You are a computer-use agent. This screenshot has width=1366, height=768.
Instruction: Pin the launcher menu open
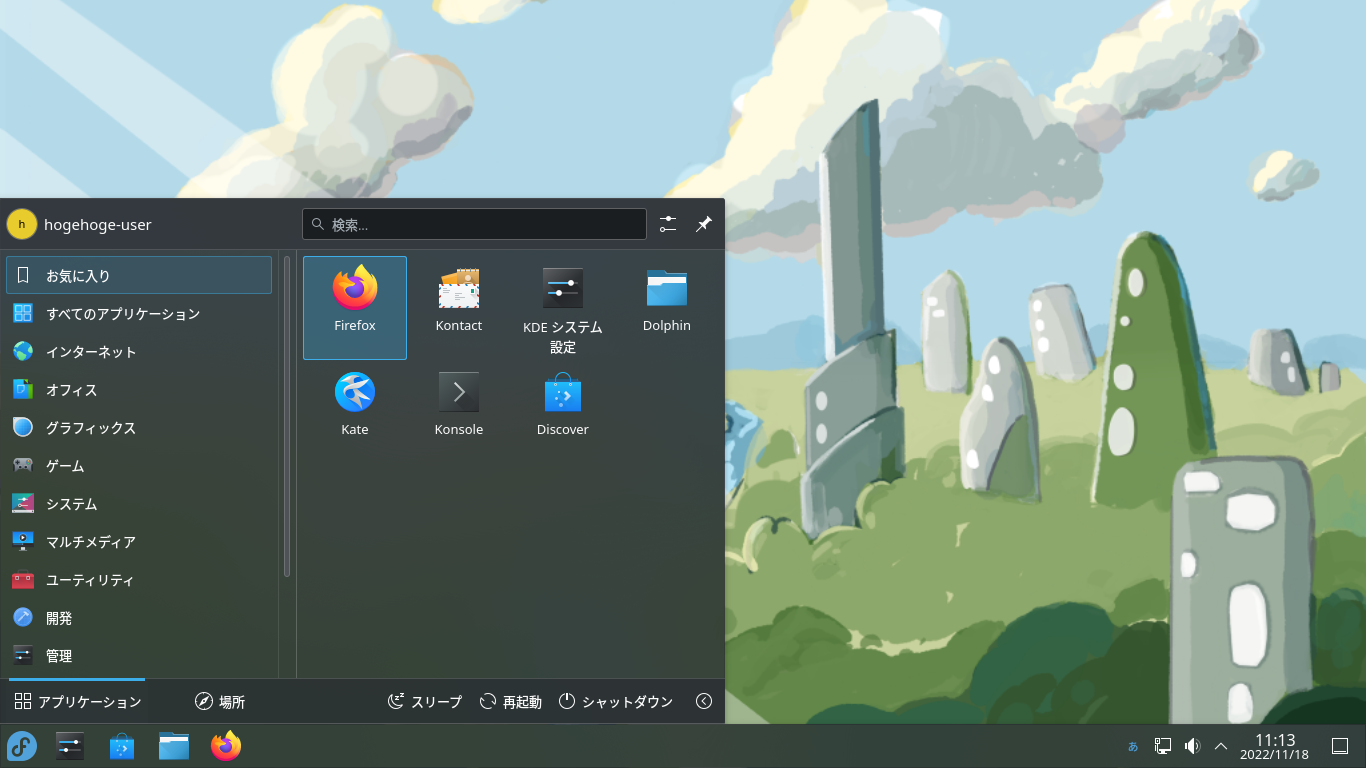(704, 224)
